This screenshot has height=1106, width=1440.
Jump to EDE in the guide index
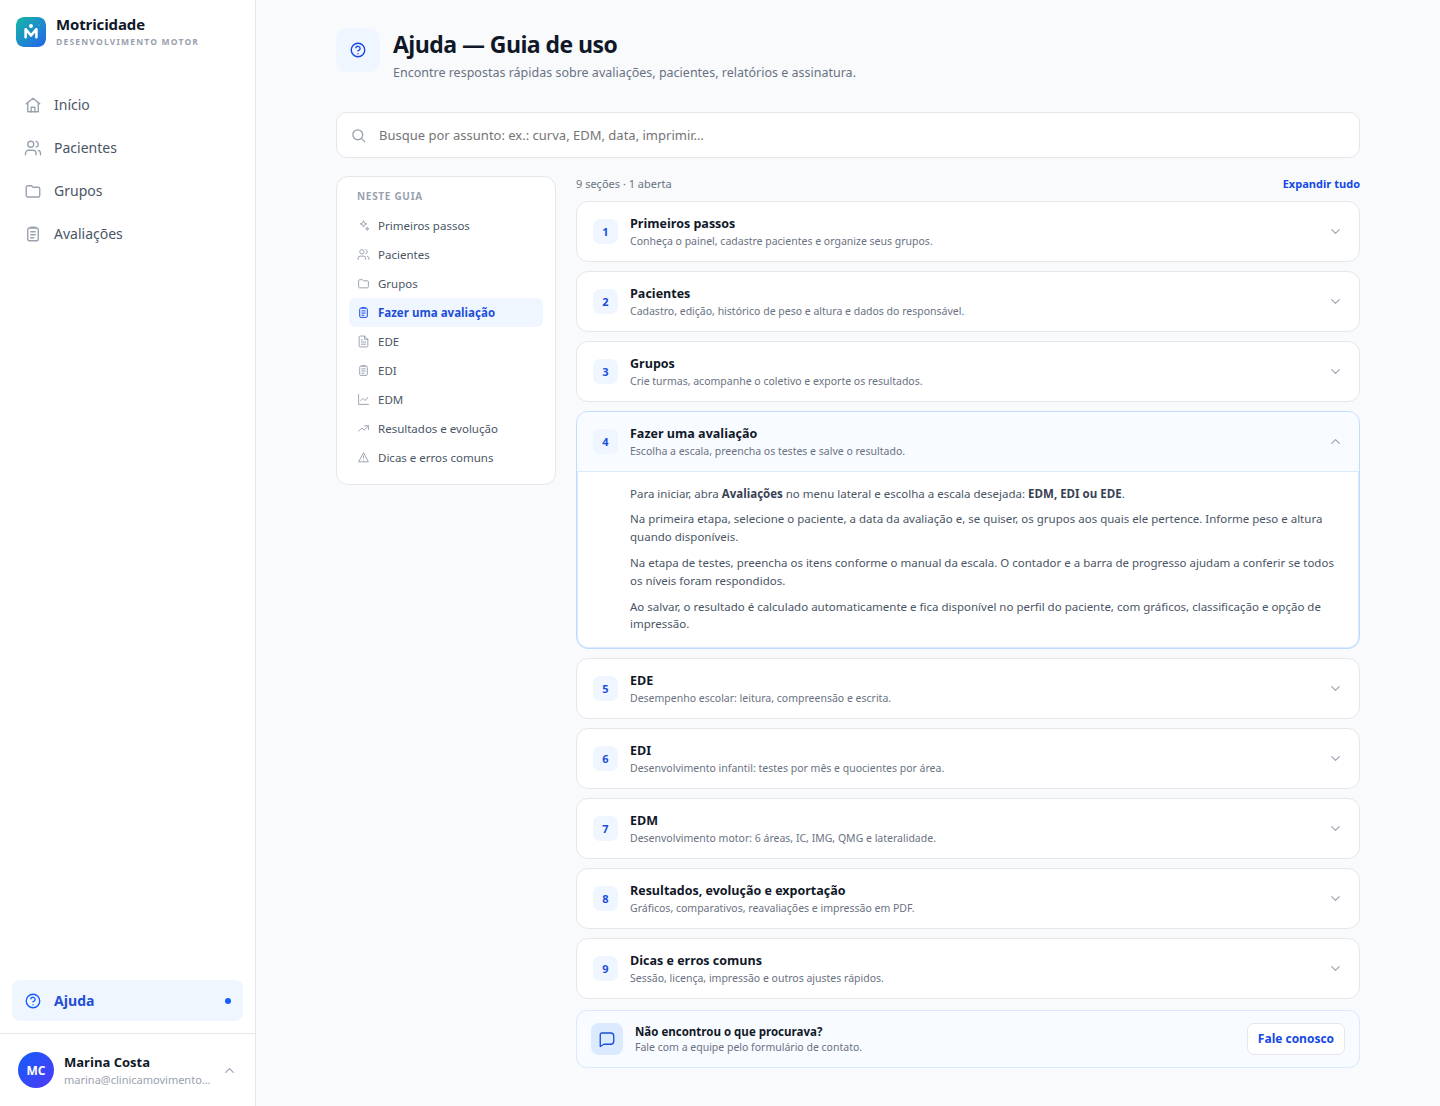click(446, 342)
